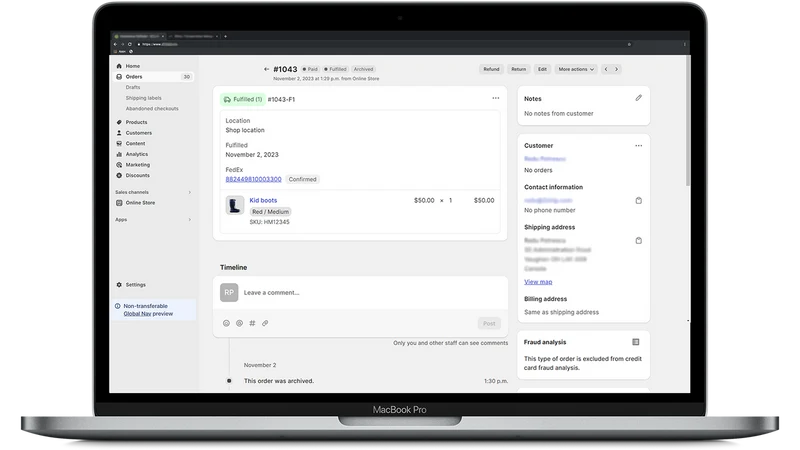Viewport: 800px width, 450px height.
Task: Click the Kid boots thumbnail
Action: (235, 206)
